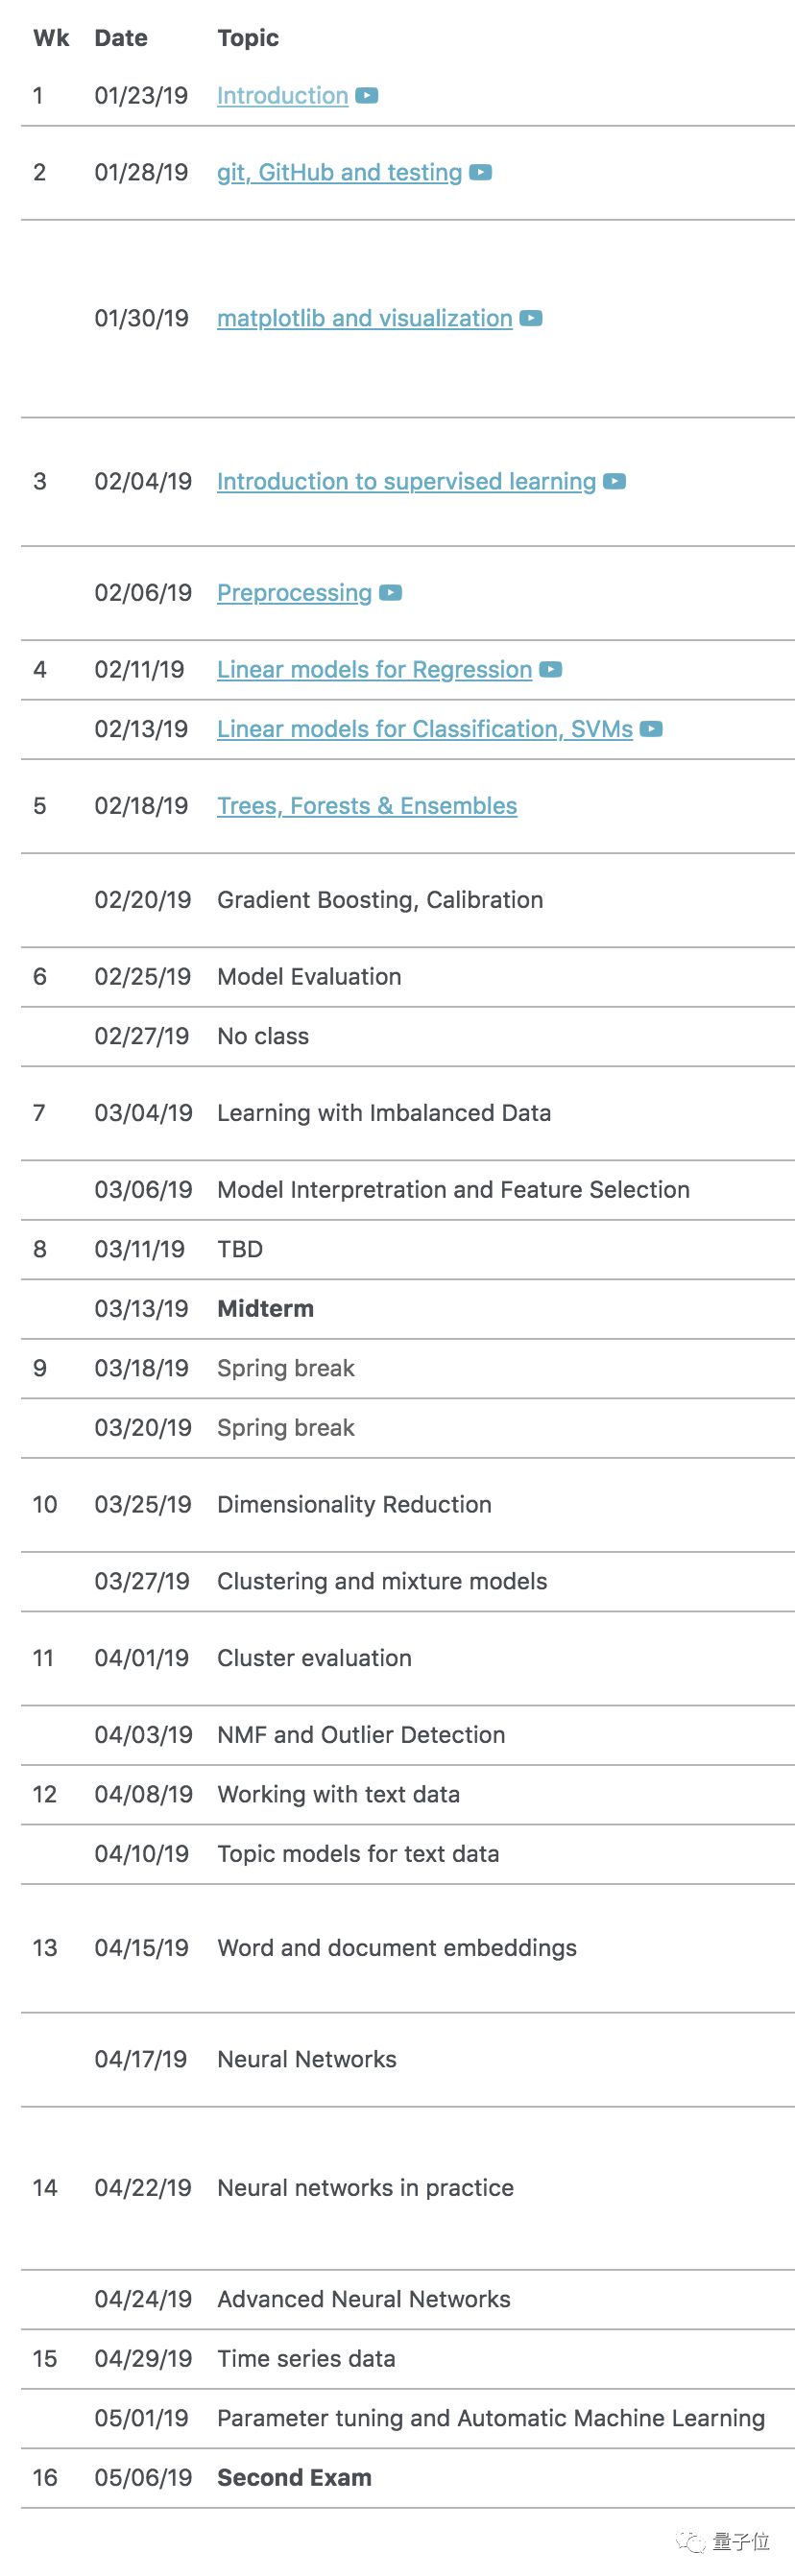The height and width of the screenshot is (2576, 795).
Task: Click video icon after Introduction to supervised learning
Action: pos(615,482)
